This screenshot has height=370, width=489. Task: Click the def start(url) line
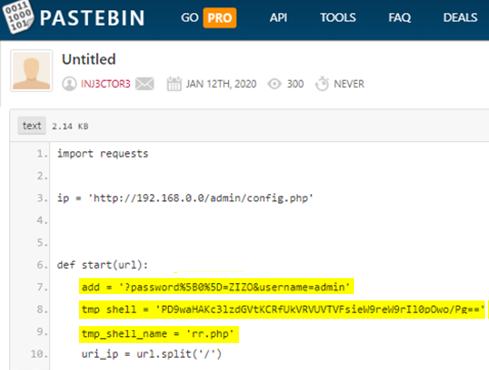[x=102, y=265]
